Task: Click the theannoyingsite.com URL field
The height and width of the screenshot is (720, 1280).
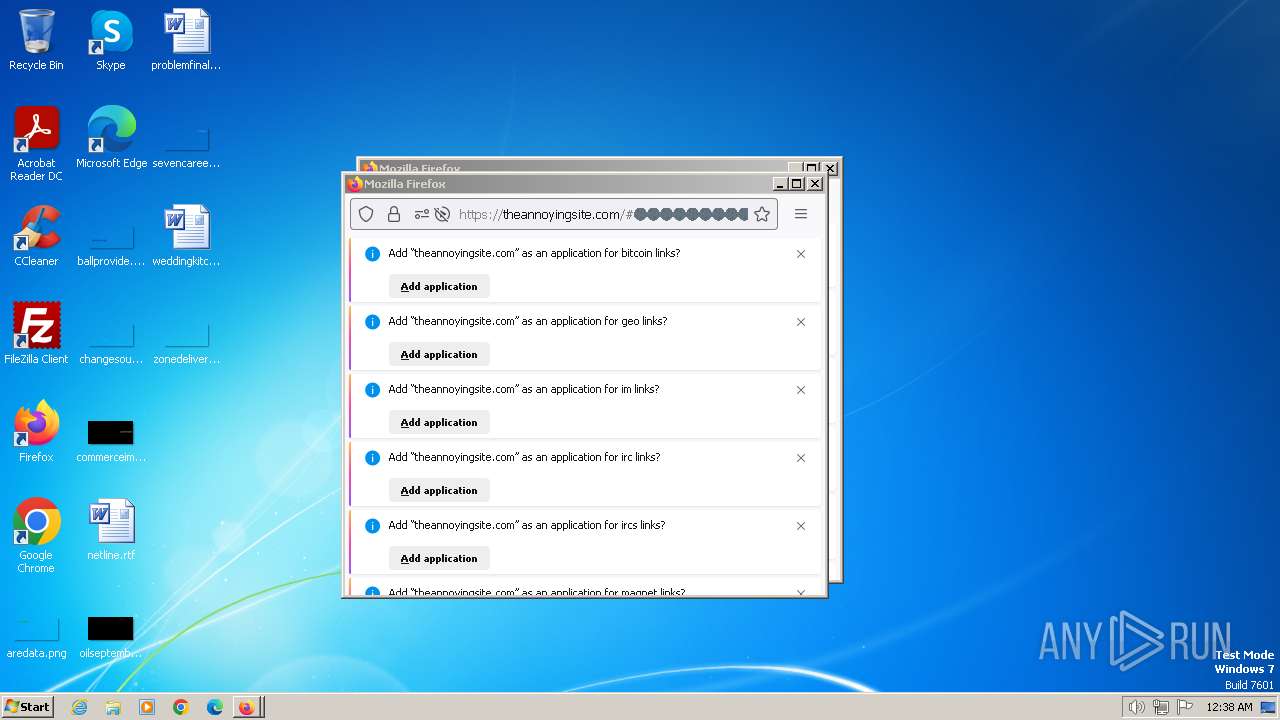Action: pos(603,214)
